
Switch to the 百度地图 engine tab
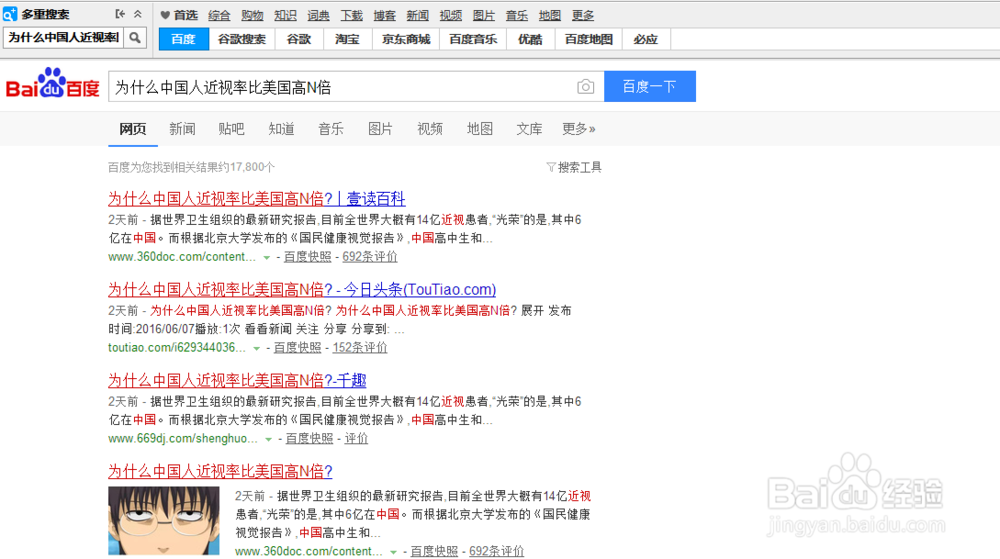click(x=589, y=40)
